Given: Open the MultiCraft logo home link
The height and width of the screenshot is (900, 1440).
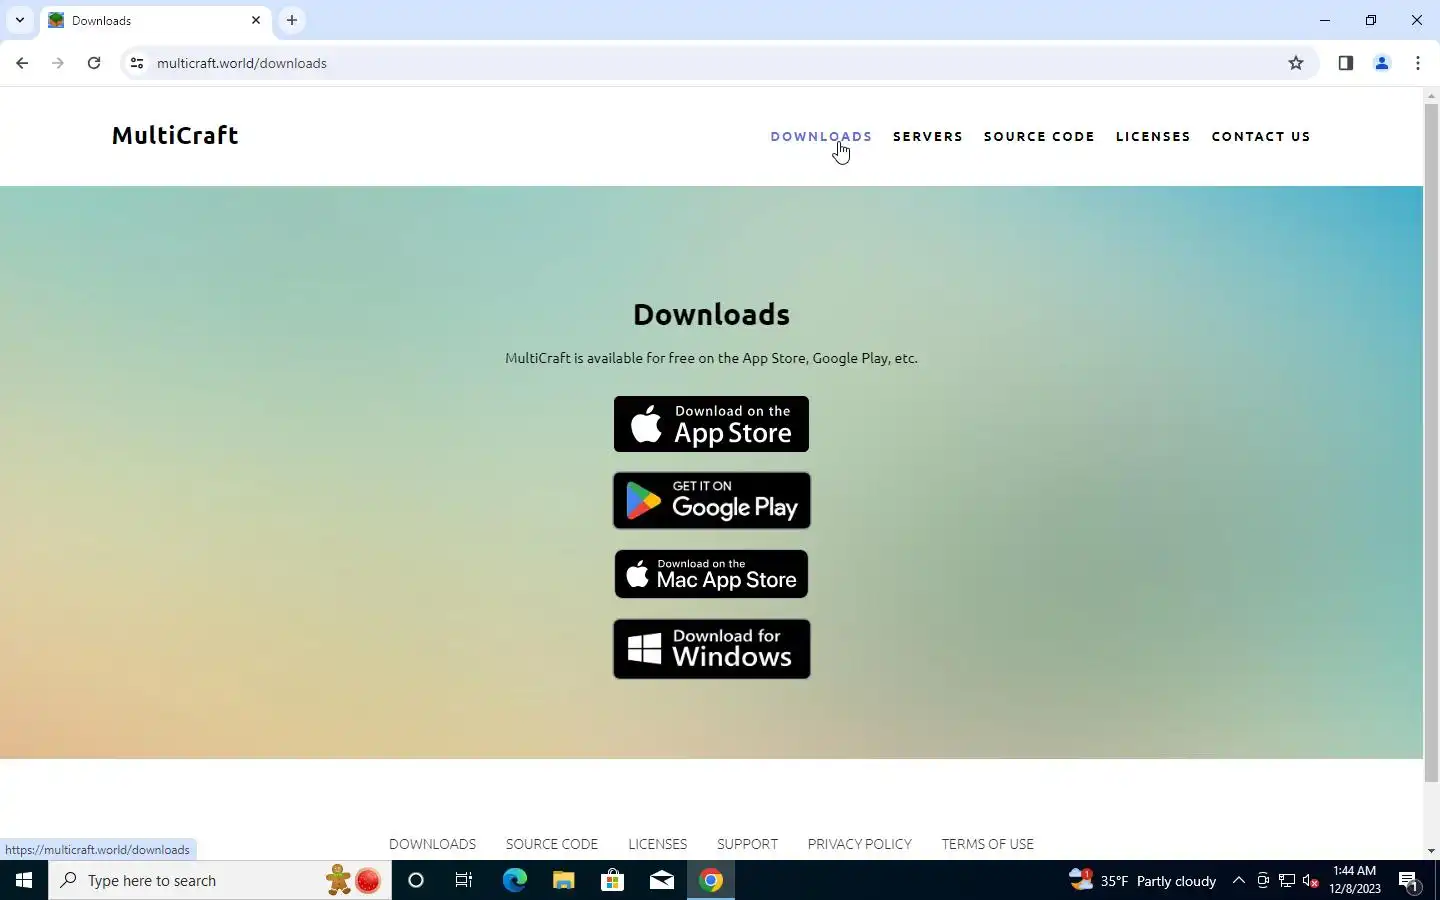Looking at the screenshot, I should [175, 135].
